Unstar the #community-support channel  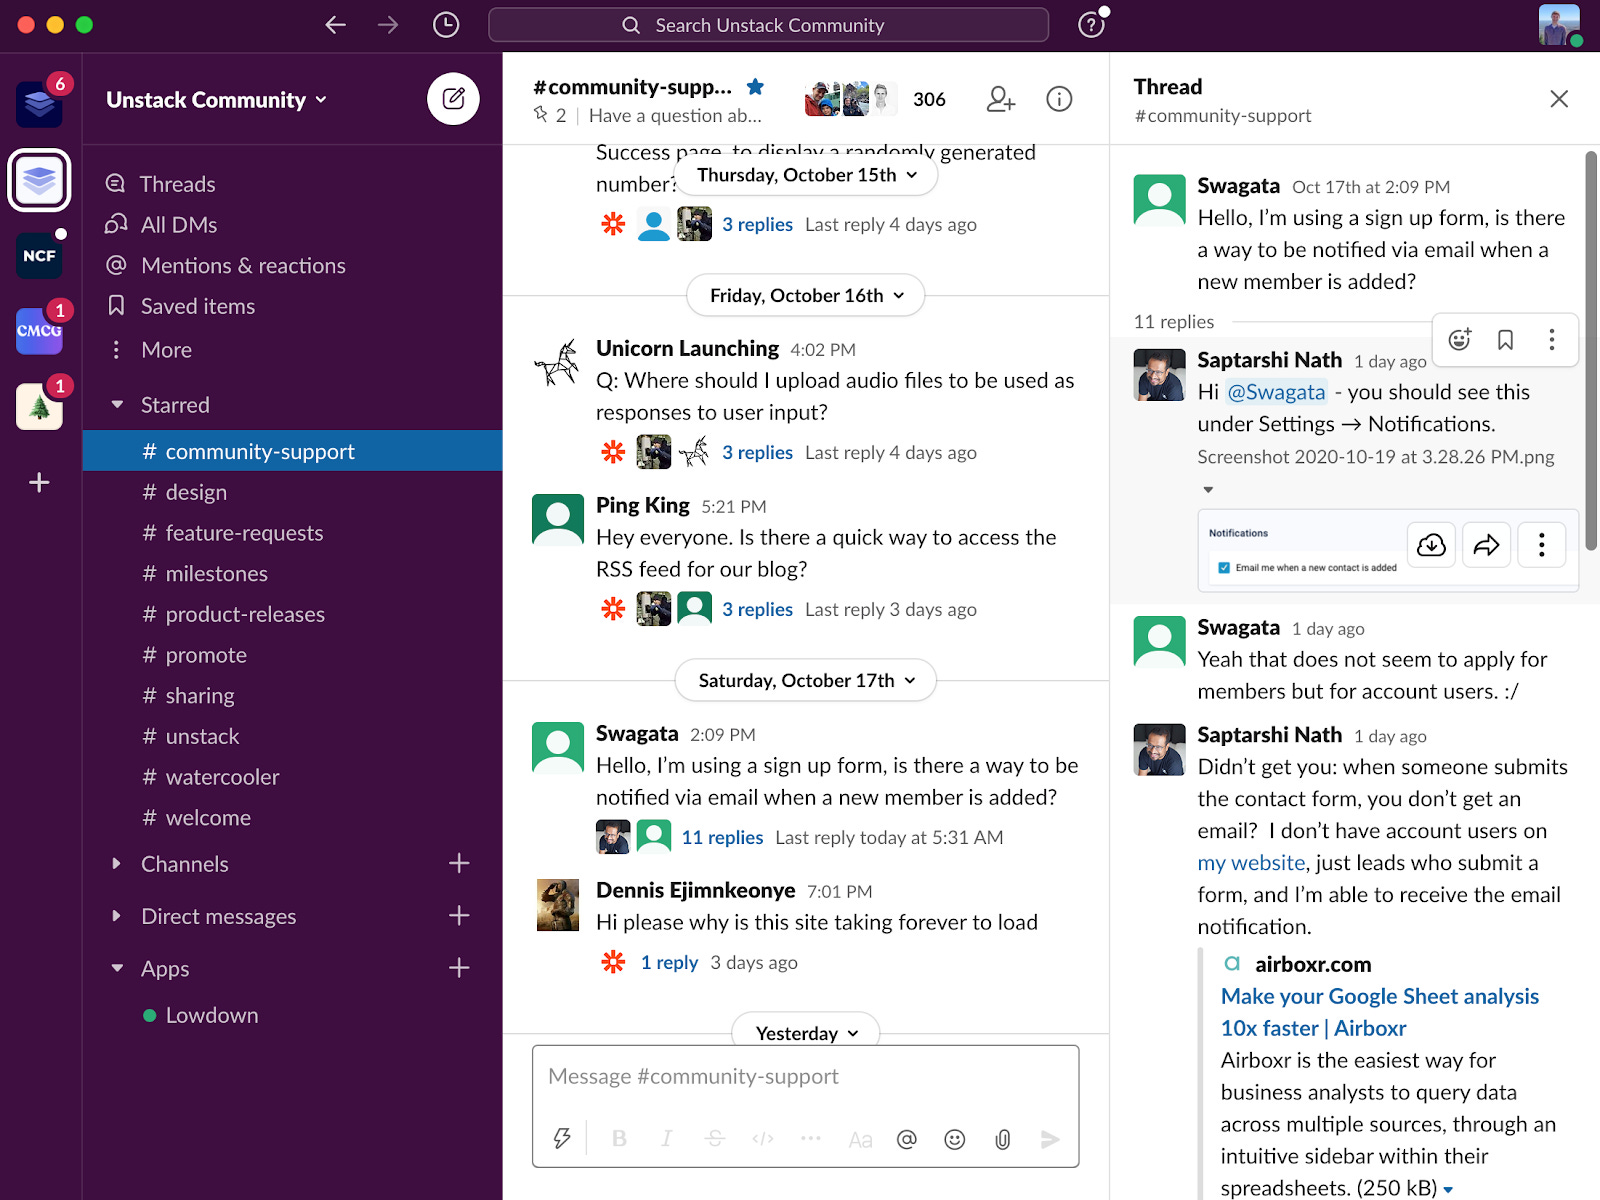pyautogui.click(x=757, y=86)
